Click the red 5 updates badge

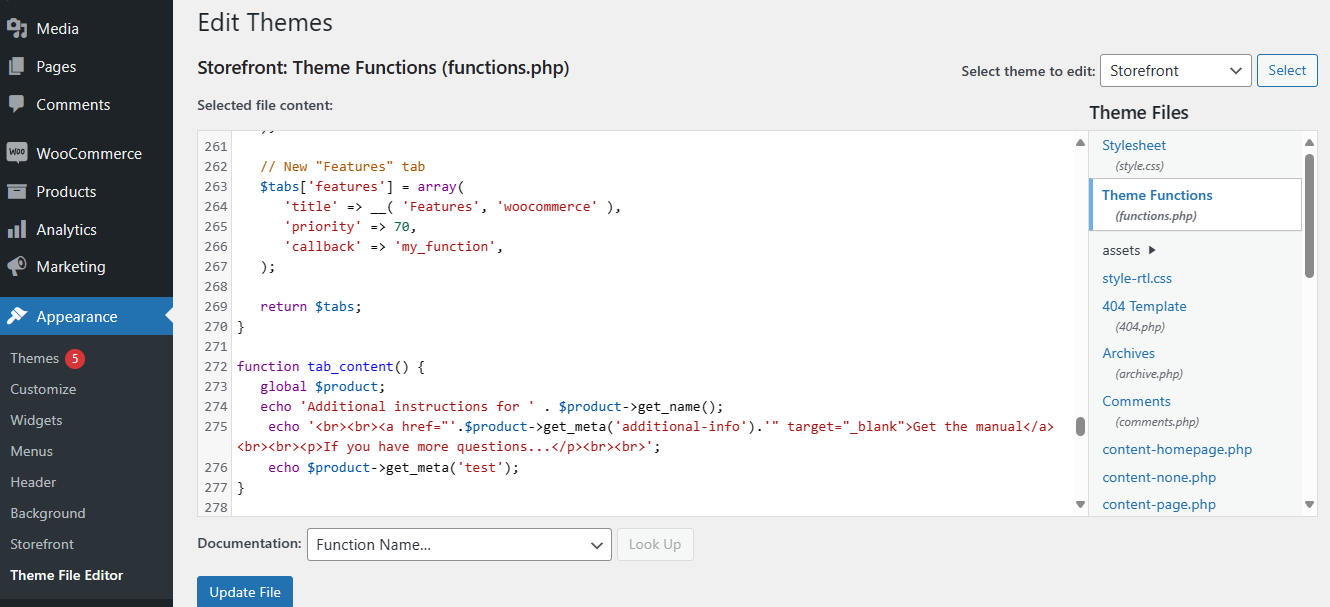click(75, 358)
